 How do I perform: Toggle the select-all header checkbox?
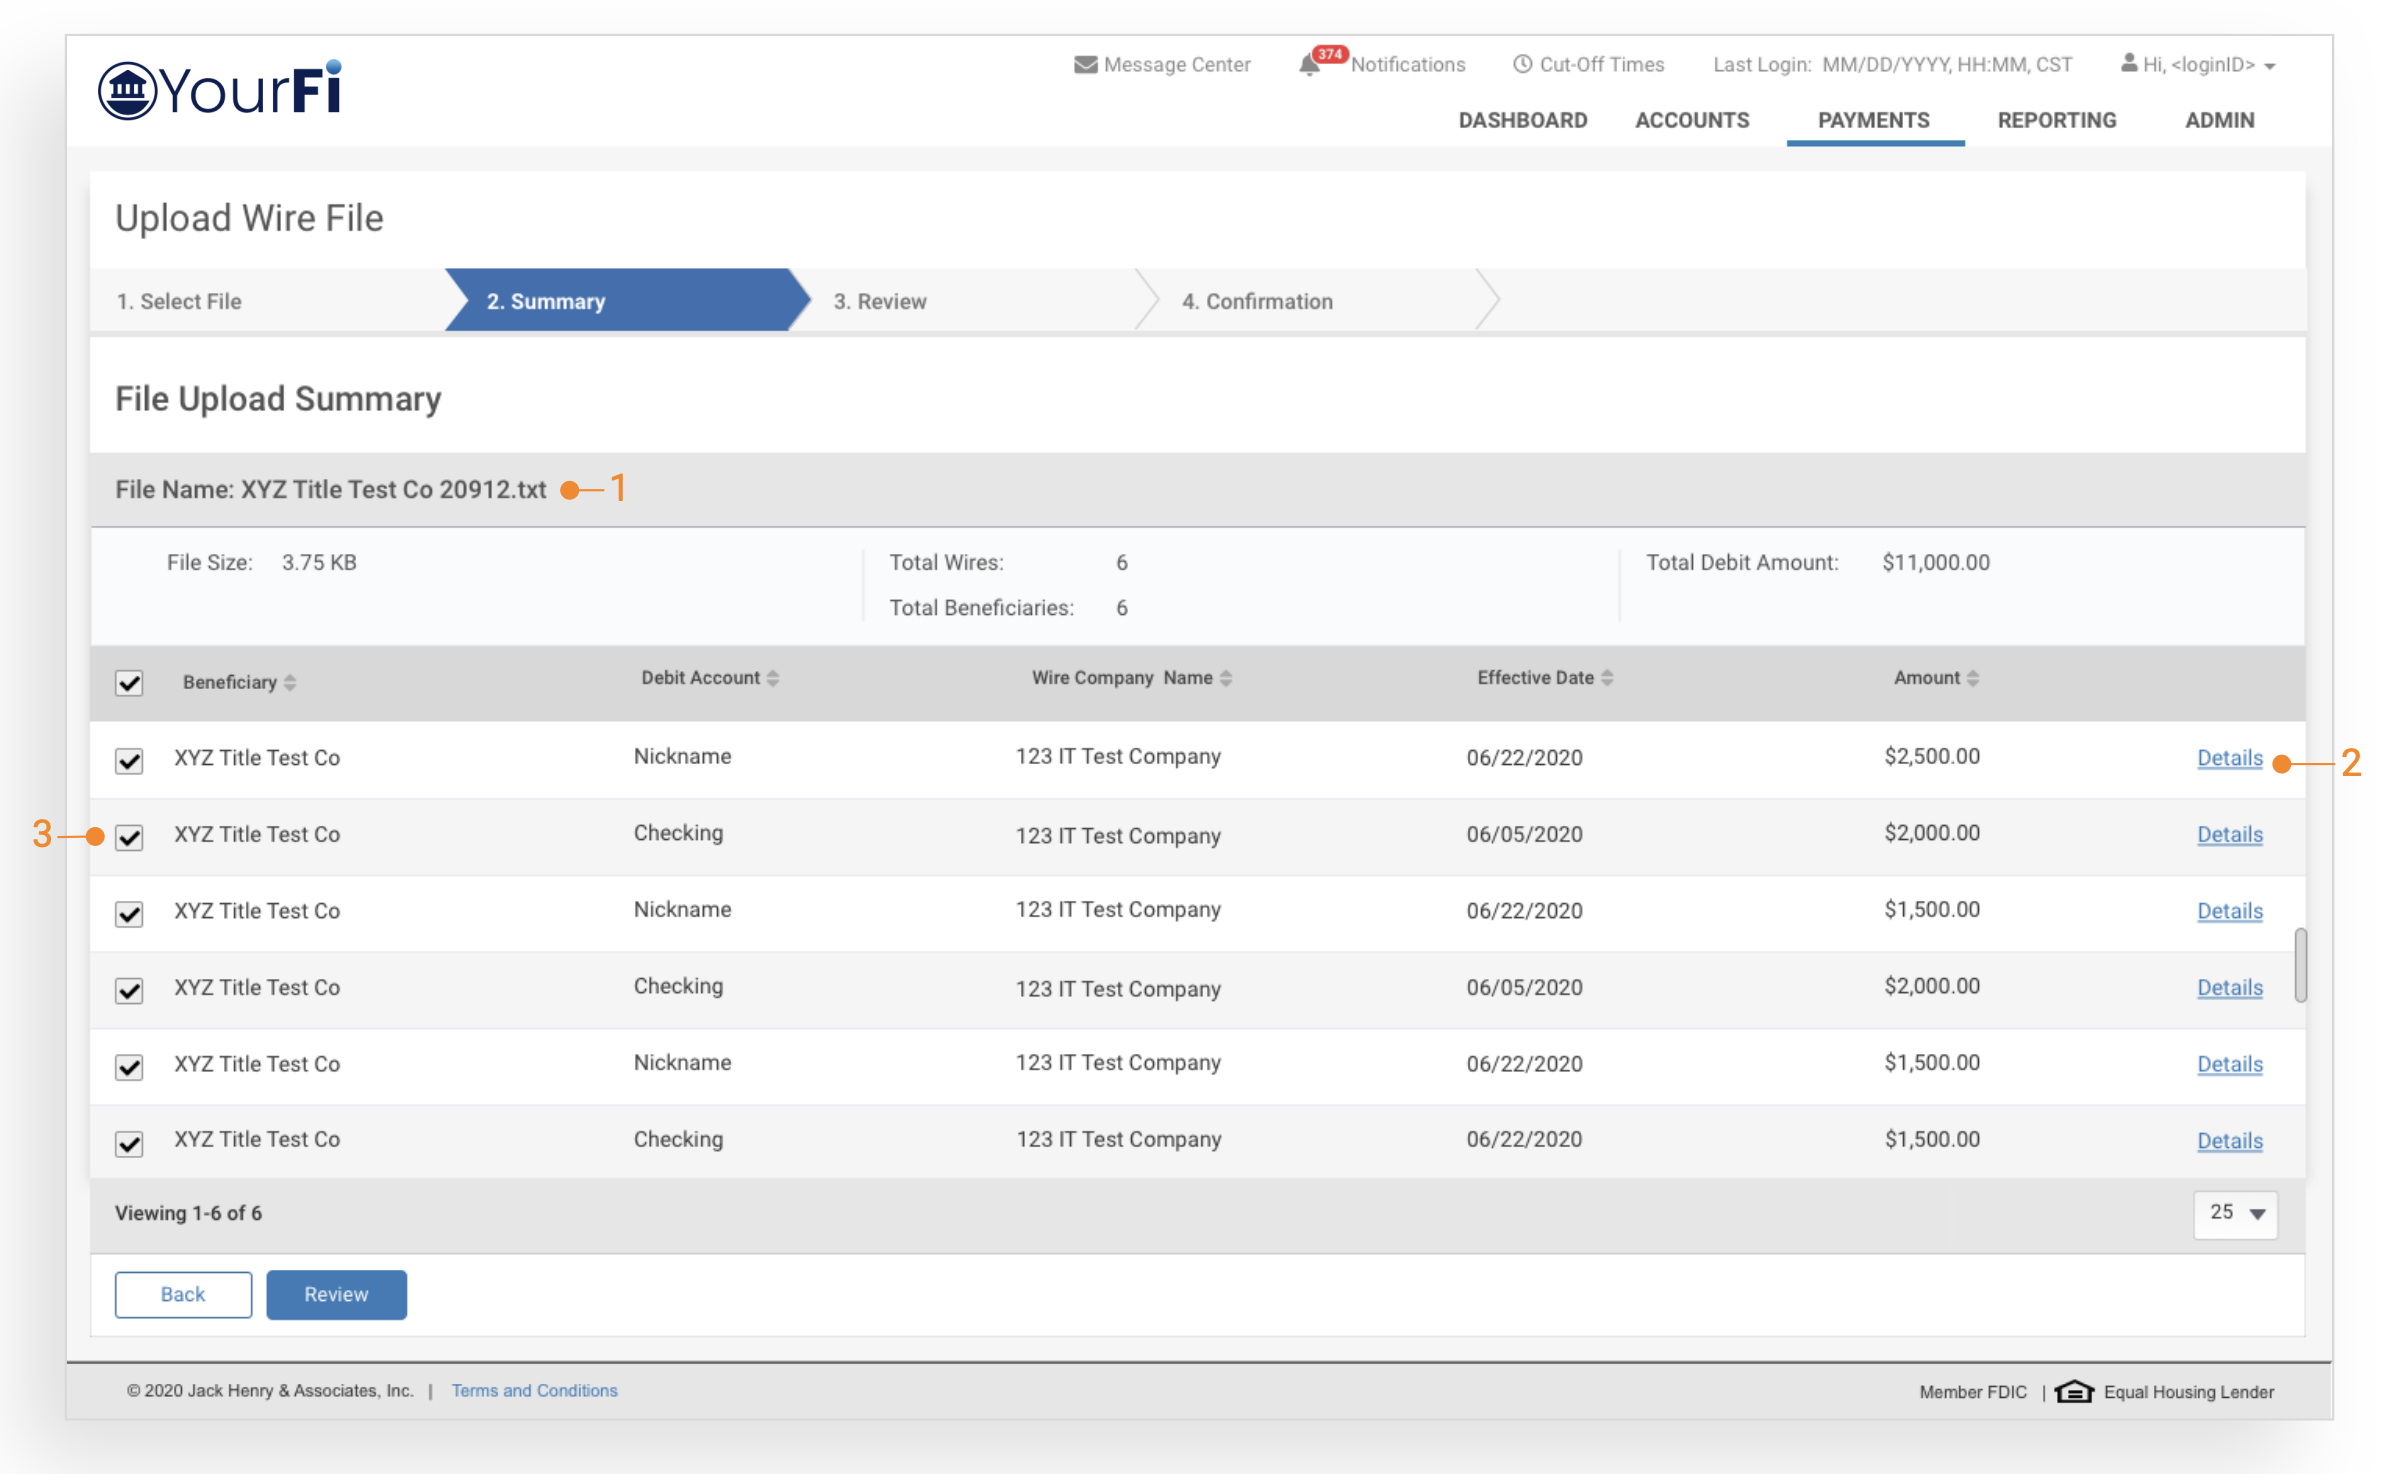click(129, 683)
